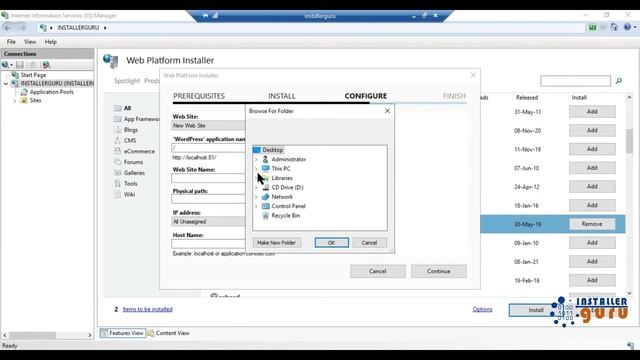The height and width of the screenshot is (360, 640).
Task: Click OK in Browse For Folder dialog
Action: click(331, 242)
